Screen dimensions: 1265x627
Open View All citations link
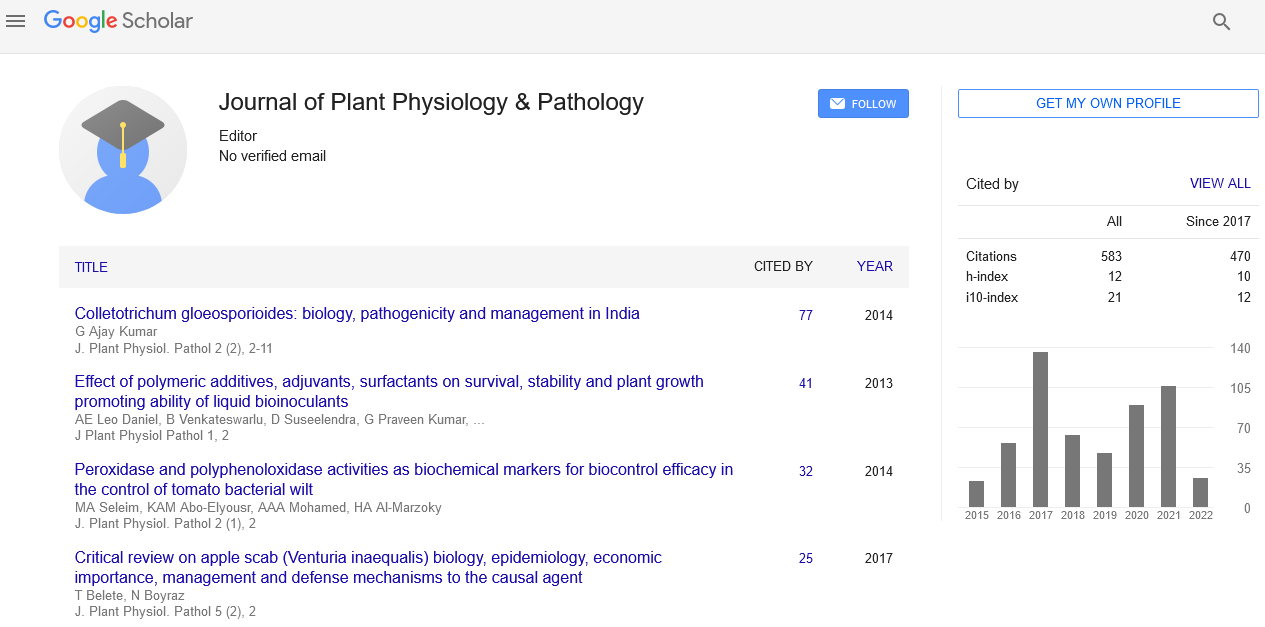pyautogui.click(x=1220, y=184)
